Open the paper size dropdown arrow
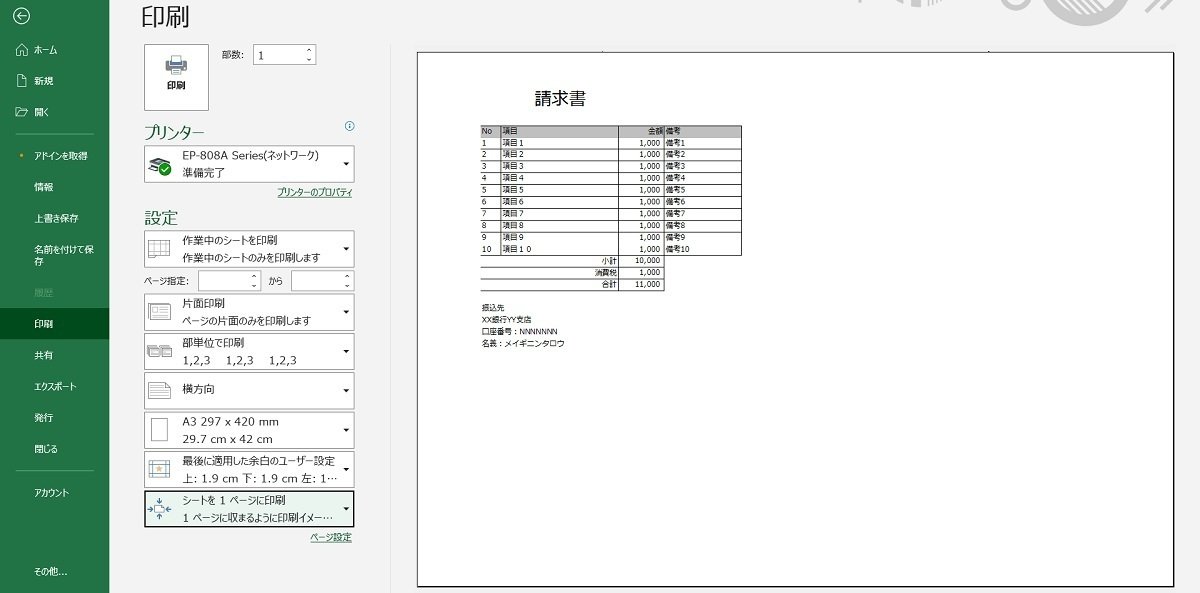 (x=345, y=429)
